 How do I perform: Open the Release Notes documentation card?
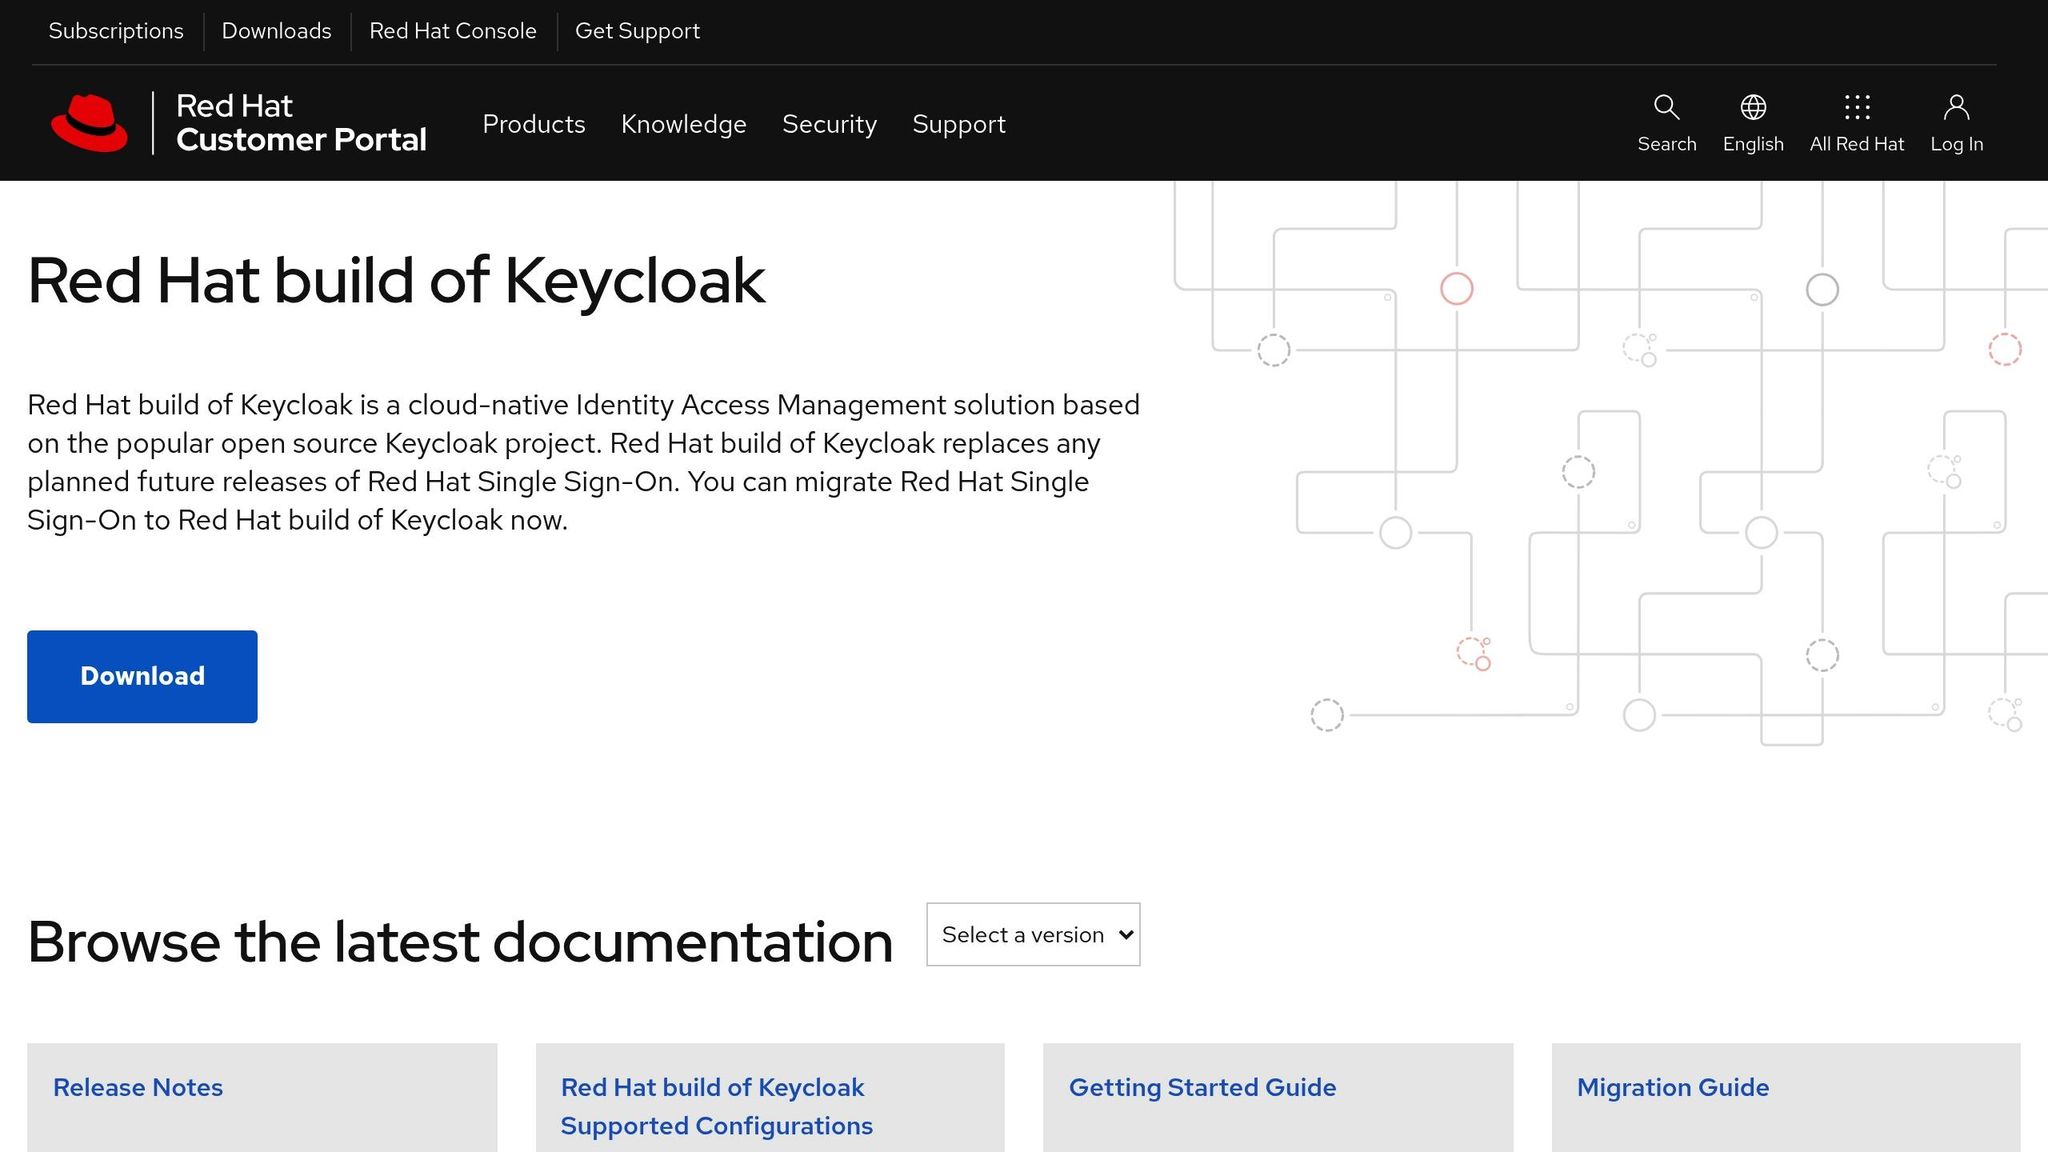pos(138,1087)
